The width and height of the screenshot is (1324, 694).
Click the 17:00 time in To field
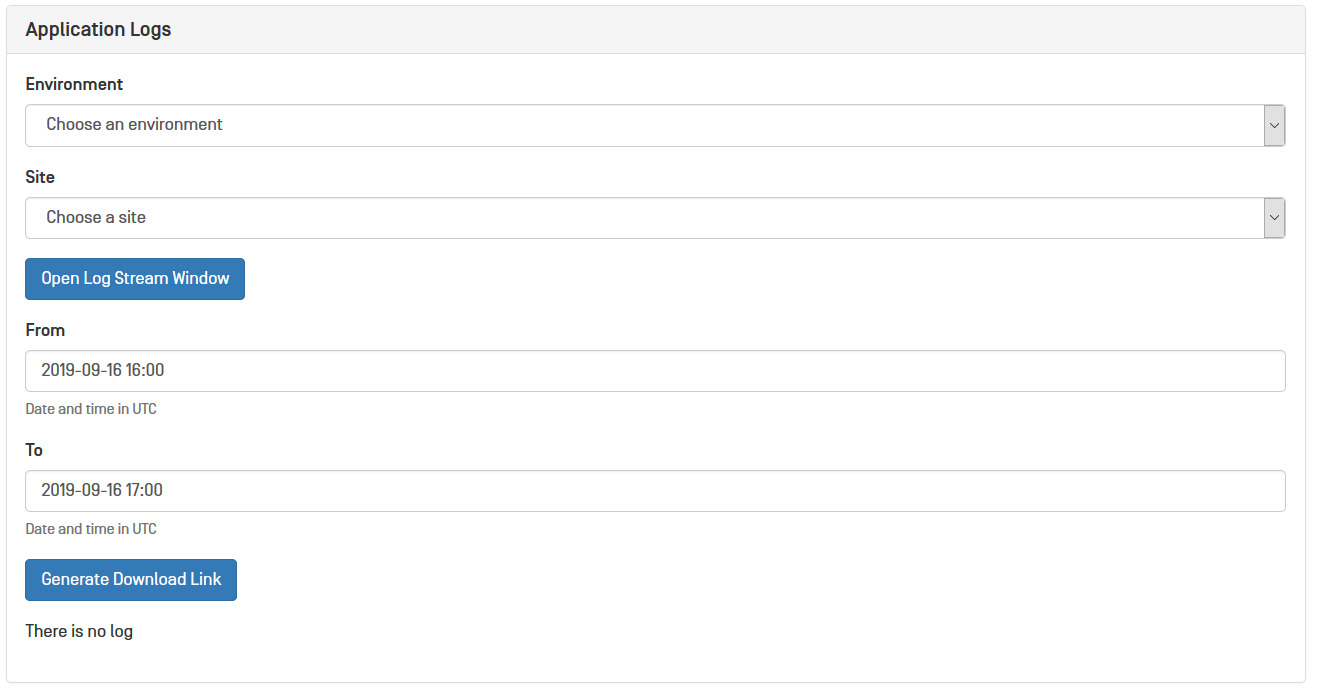(145, 491)
